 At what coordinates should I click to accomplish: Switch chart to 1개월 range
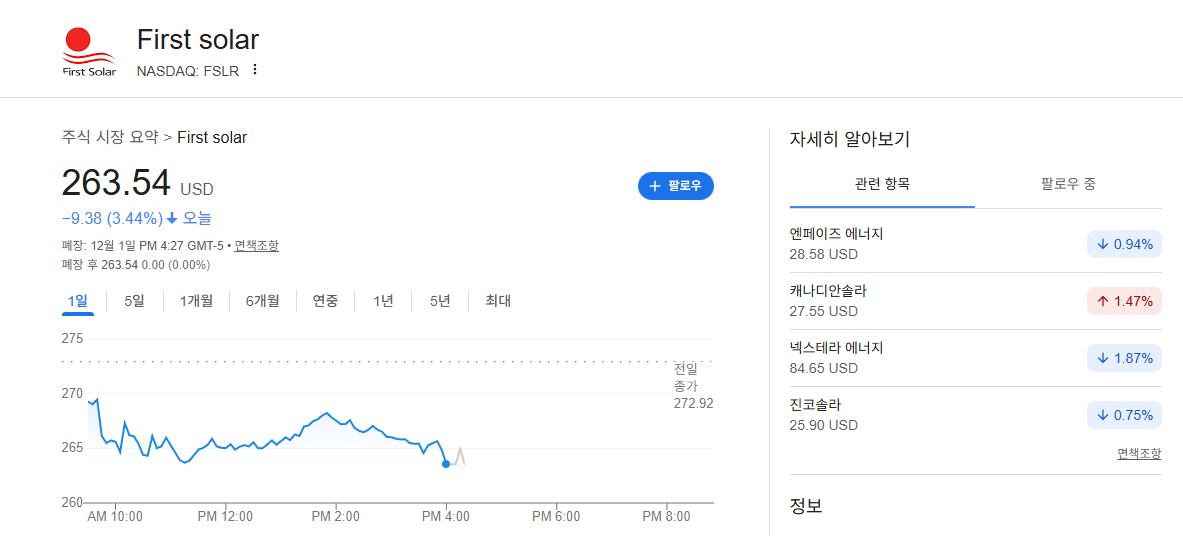coord(196,301)
